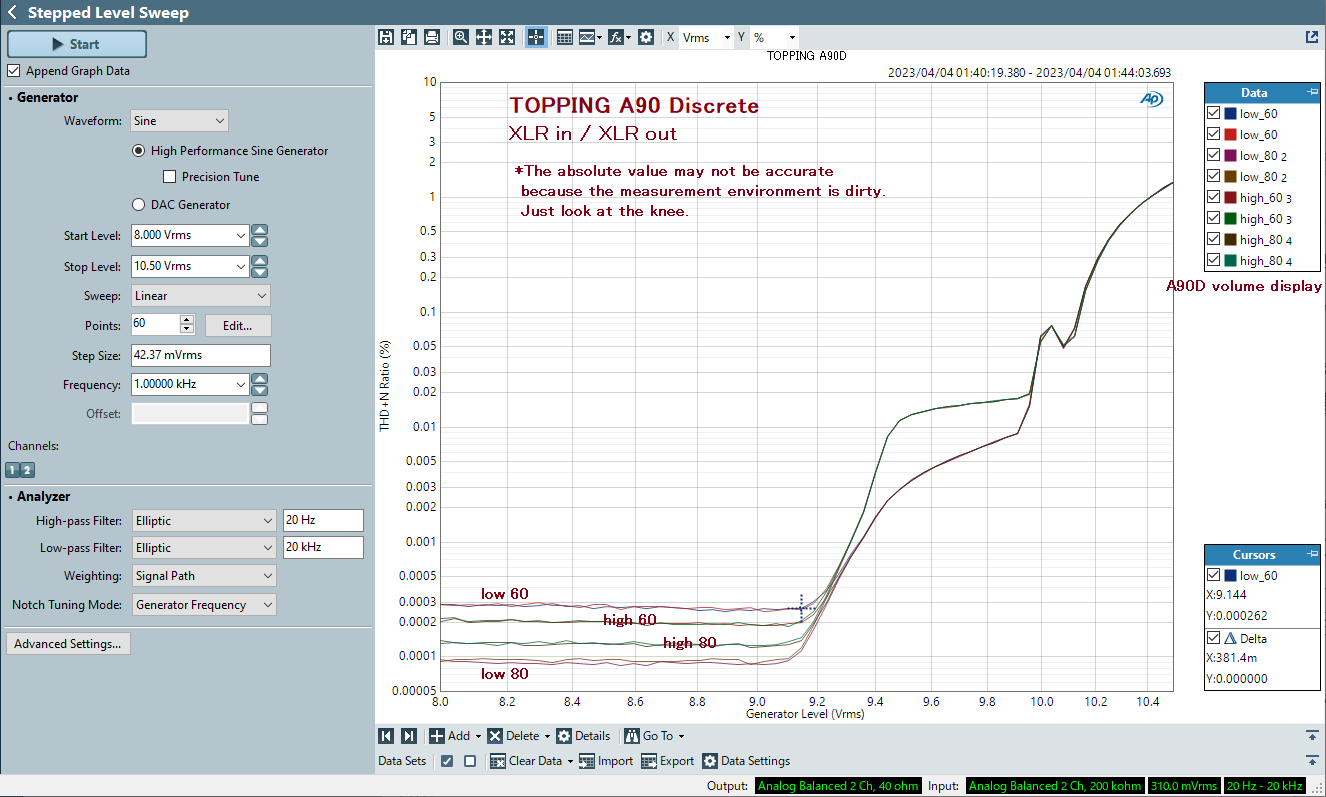Collapse data sets toolbar row arrow

pyautogui.click(x=1312, y=761)
